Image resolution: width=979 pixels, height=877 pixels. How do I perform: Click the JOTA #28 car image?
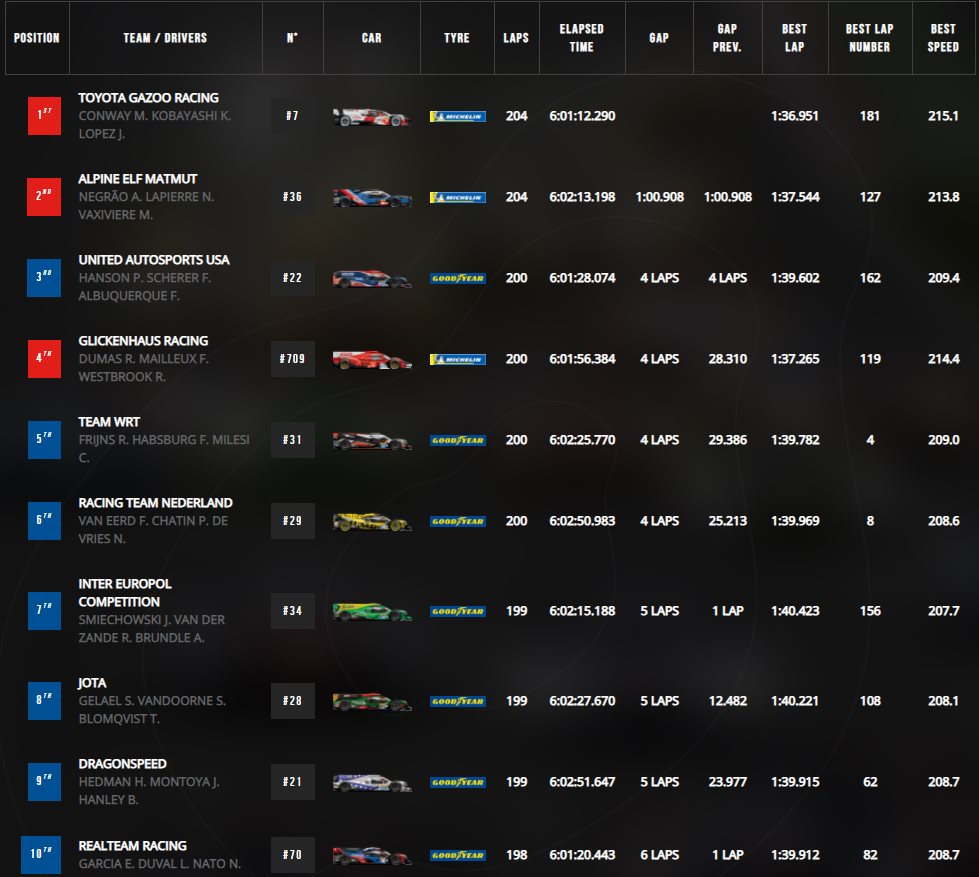371,702
